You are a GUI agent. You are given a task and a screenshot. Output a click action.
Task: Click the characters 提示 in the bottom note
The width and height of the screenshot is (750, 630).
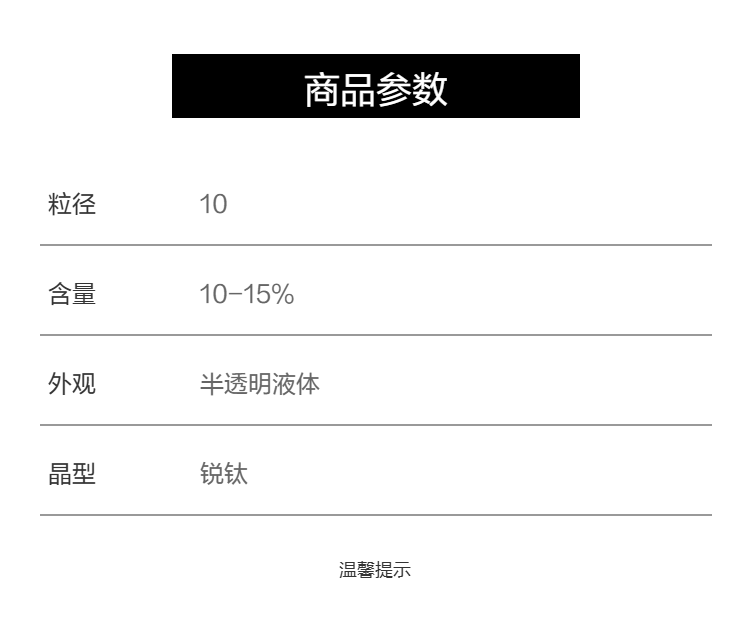[393, 571]
